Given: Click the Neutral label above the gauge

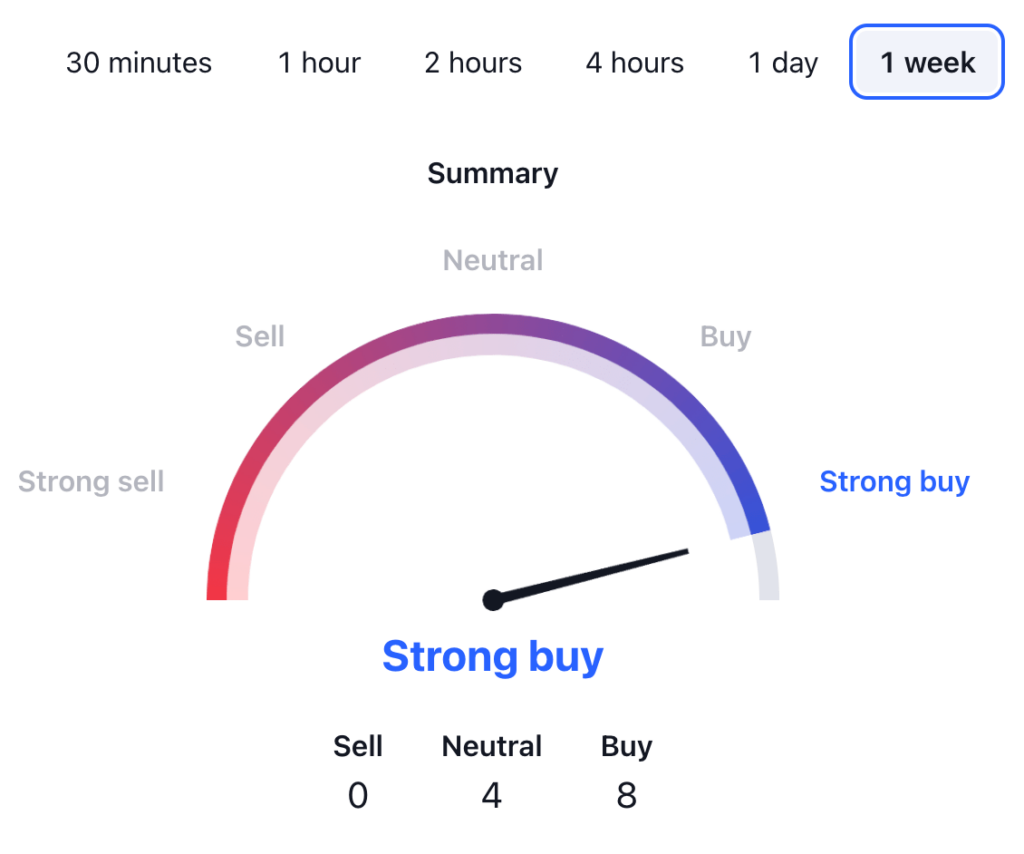Looking at the screenshot, I should click(x=493, y=260).
